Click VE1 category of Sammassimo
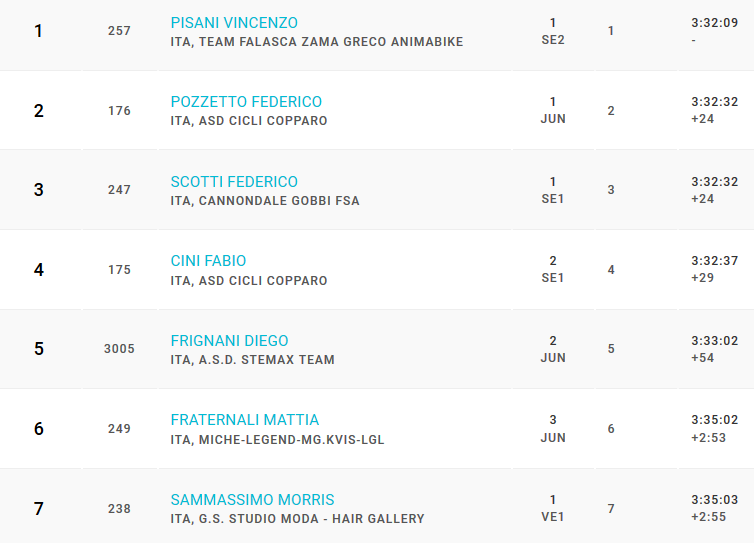 (553, 517)
